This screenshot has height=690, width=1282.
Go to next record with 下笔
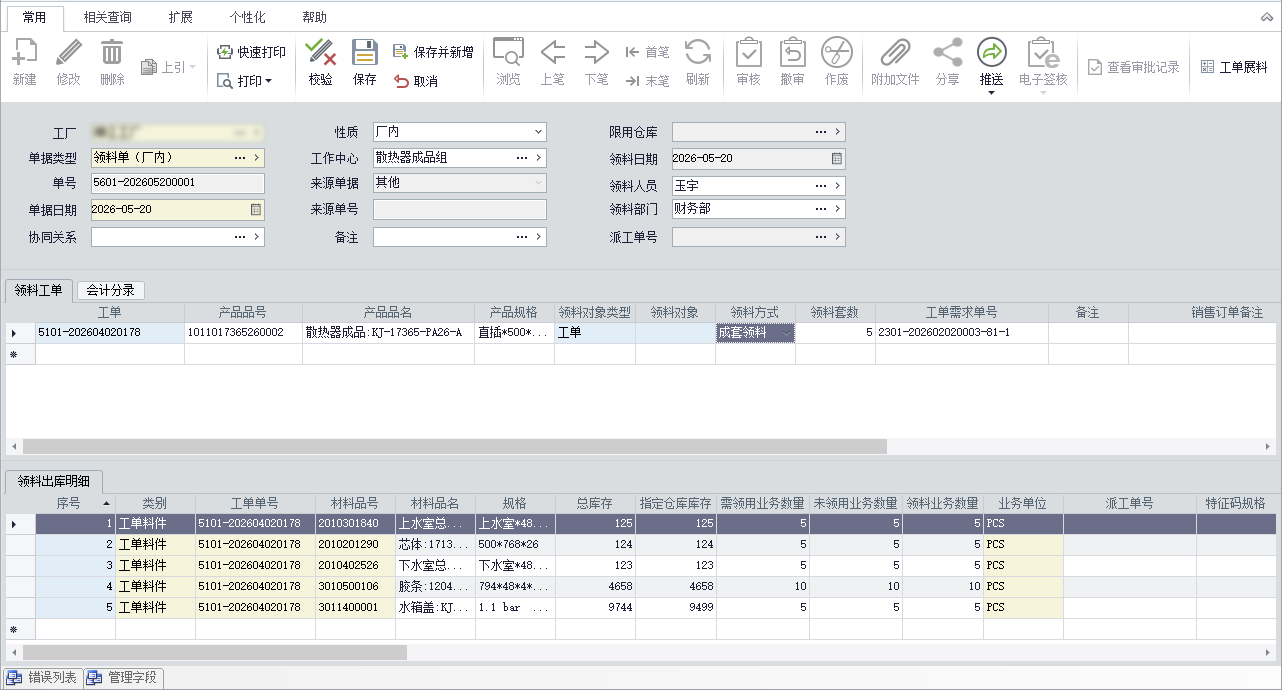[596, 52]
